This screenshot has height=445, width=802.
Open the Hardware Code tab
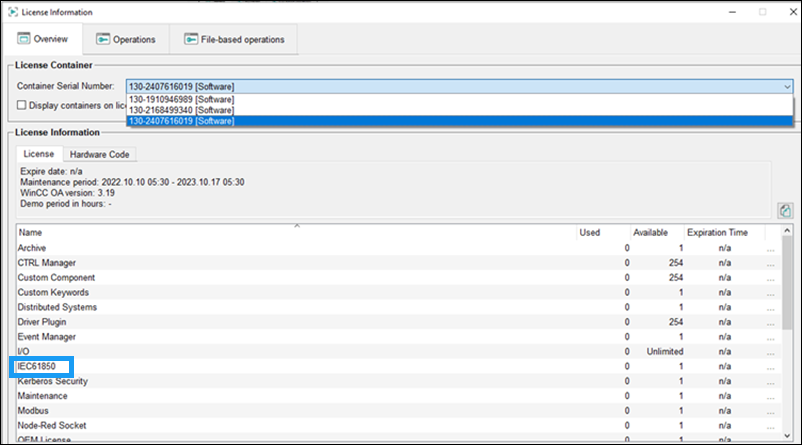[101, 154]
